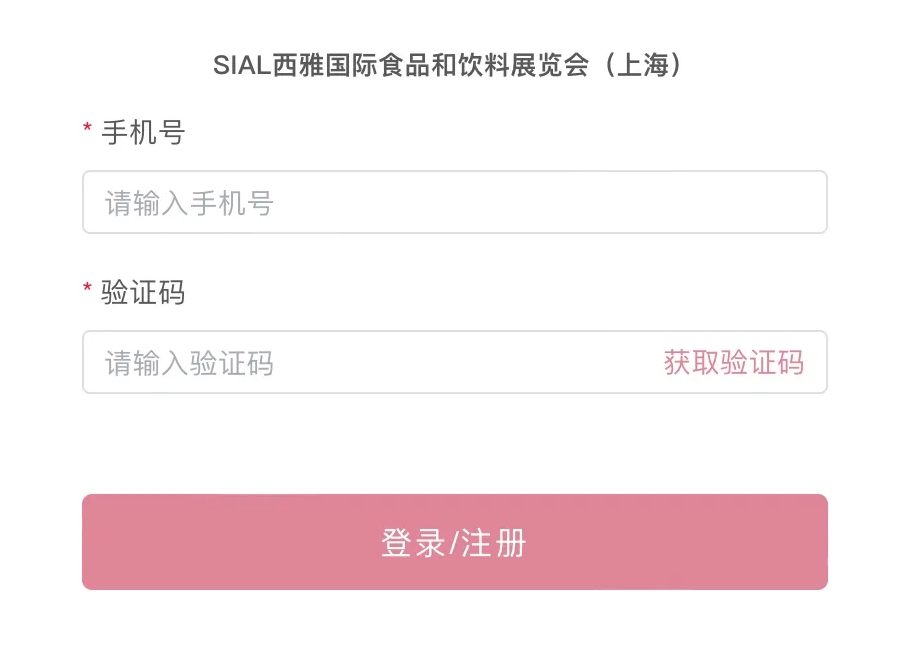901x651 pixels.
Task: Click the 验证码 field label
Action: tap(143, 293)
